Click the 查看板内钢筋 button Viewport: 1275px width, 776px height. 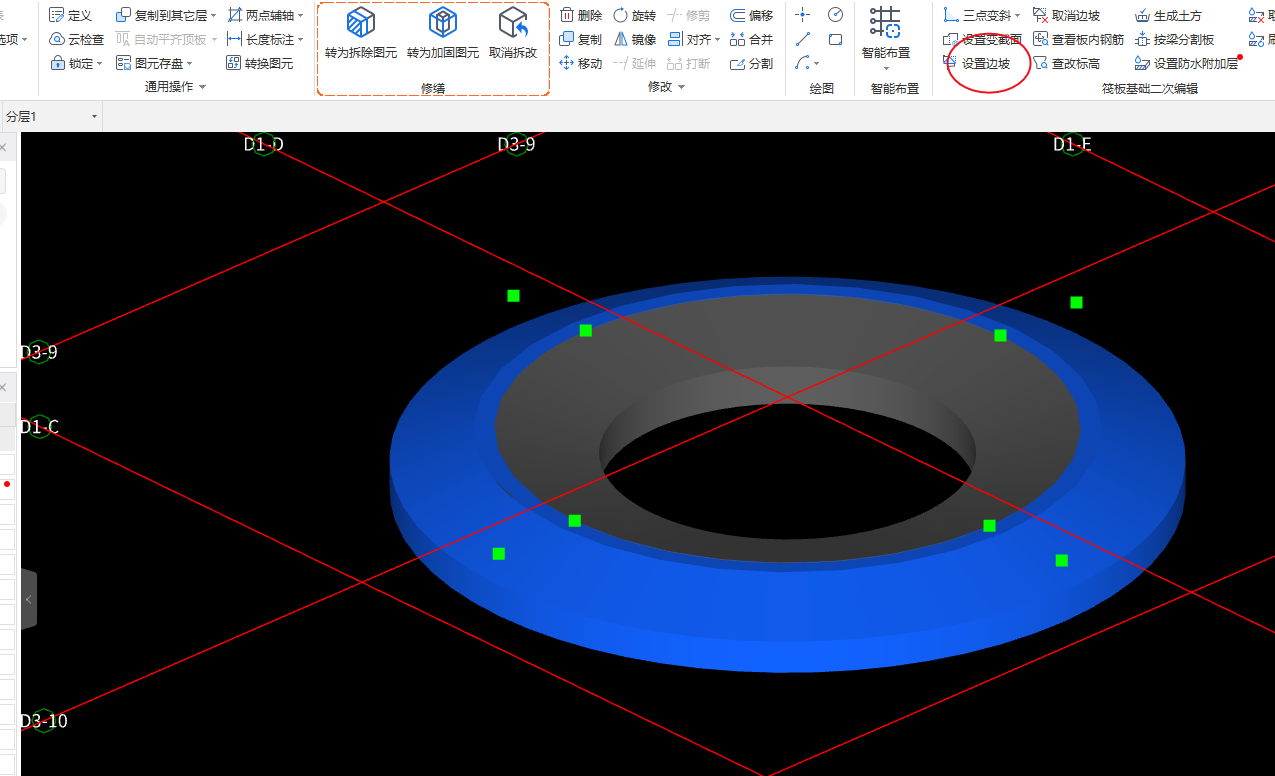pyautogui.click(x=1077, y=39)
